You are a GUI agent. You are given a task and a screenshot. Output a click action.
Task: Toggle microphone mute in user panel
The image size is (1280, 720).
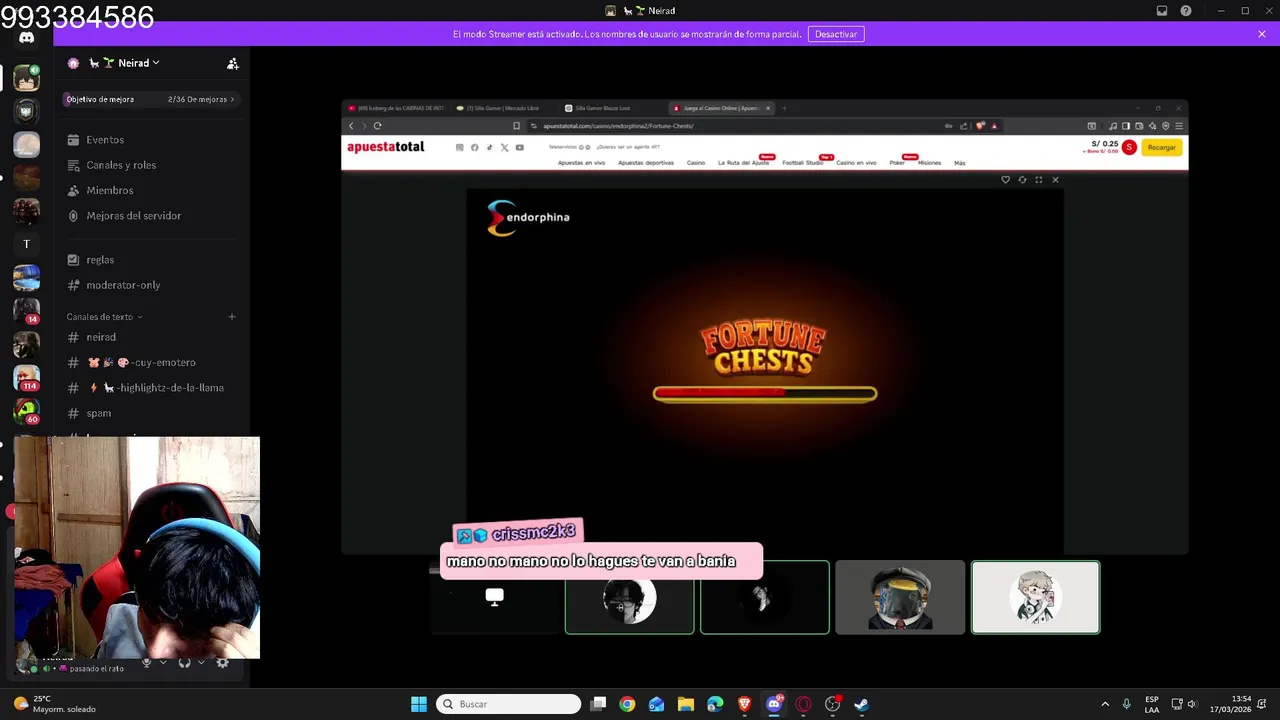point(147,662)
